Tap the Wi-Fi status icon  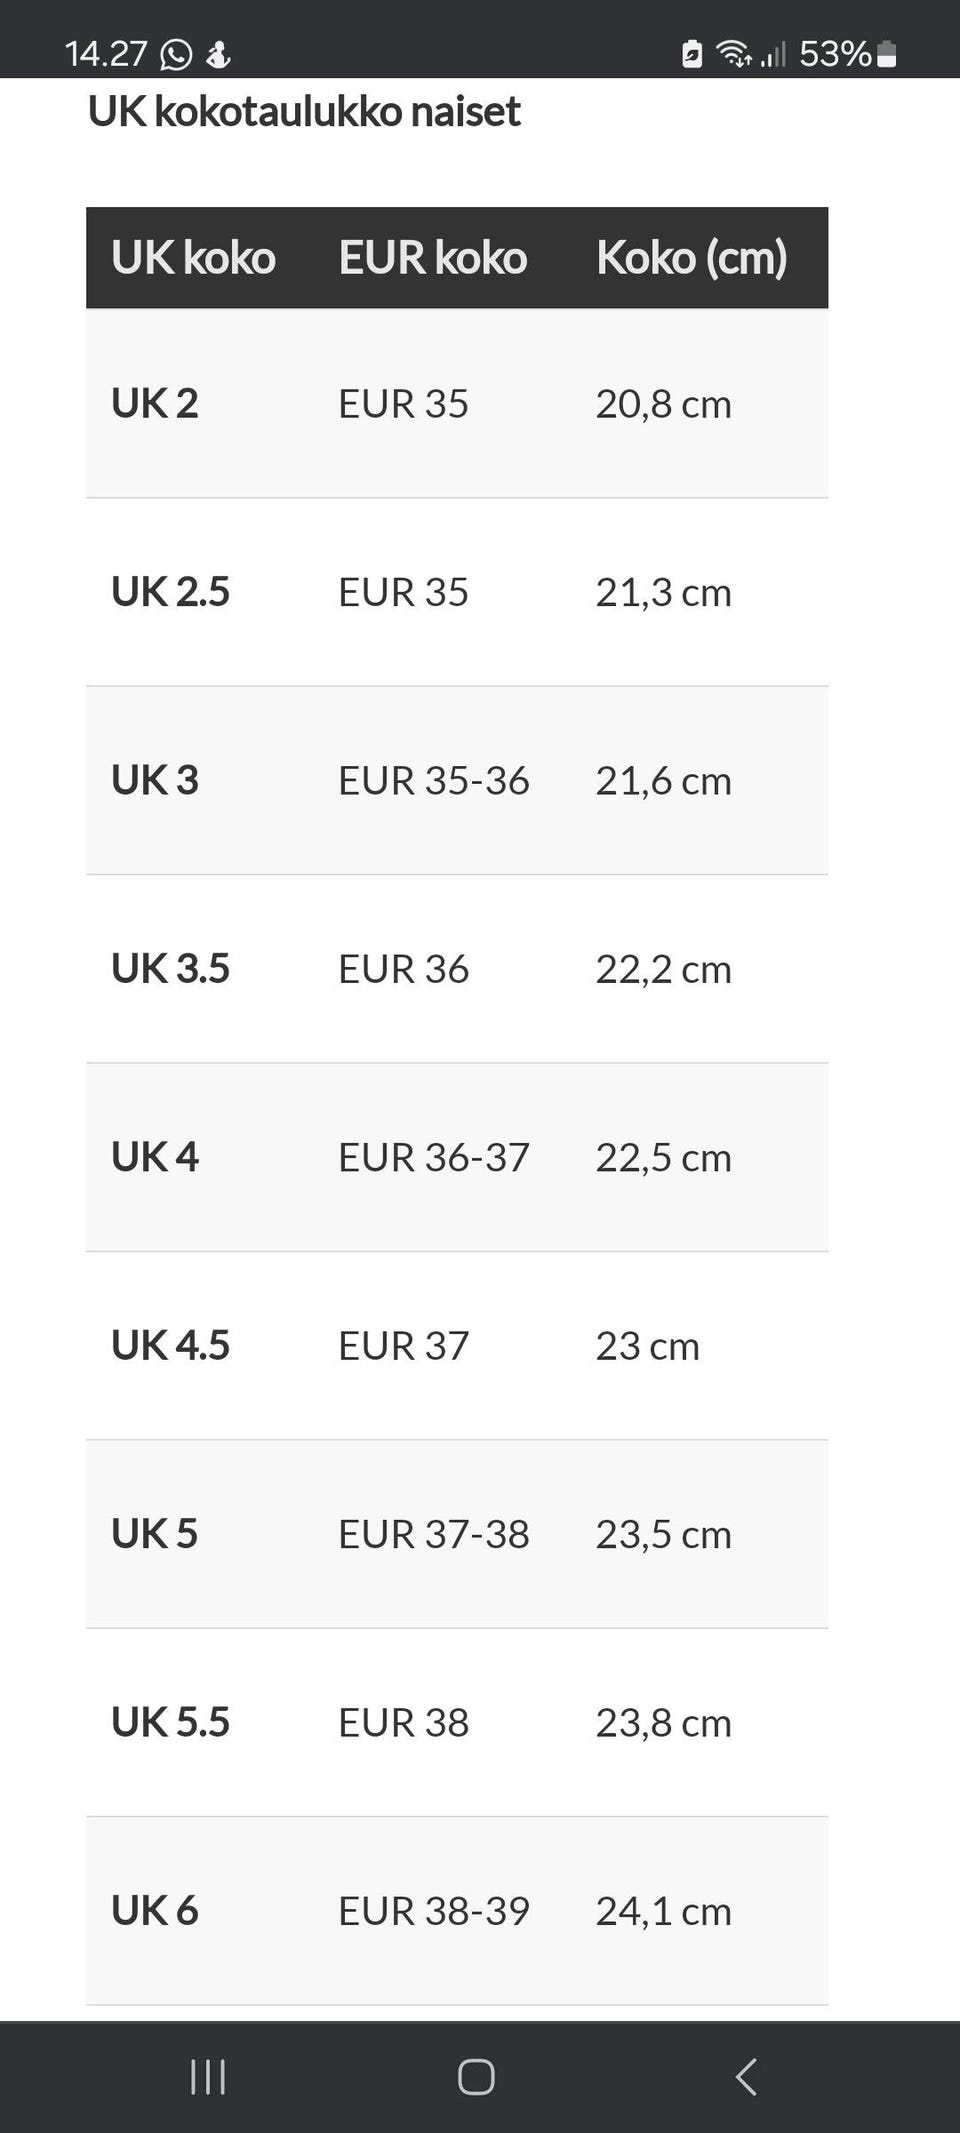(x=733, y=54)
